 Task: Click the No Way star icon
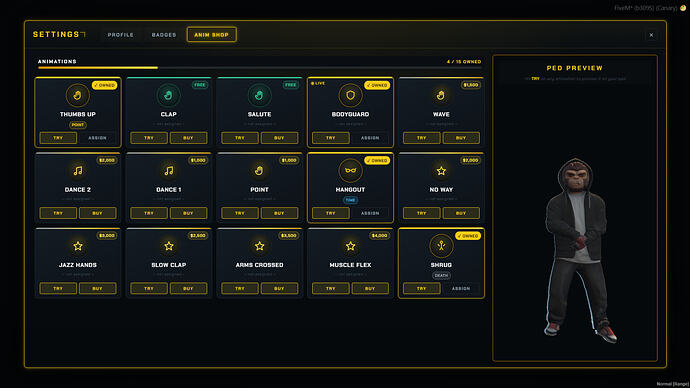(441, 171)
